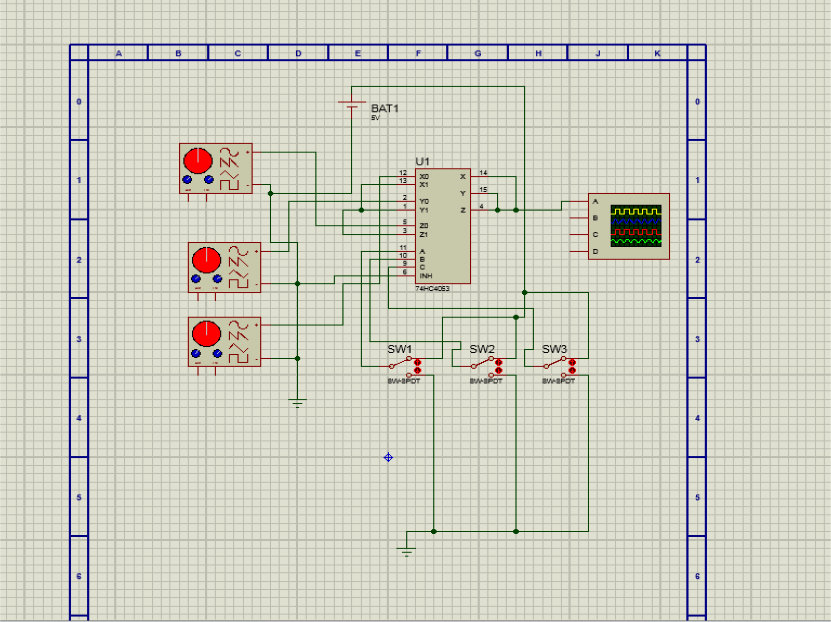Click the SW3 label text
Screen dimensions: 831x622
click(x=555, y=349)
